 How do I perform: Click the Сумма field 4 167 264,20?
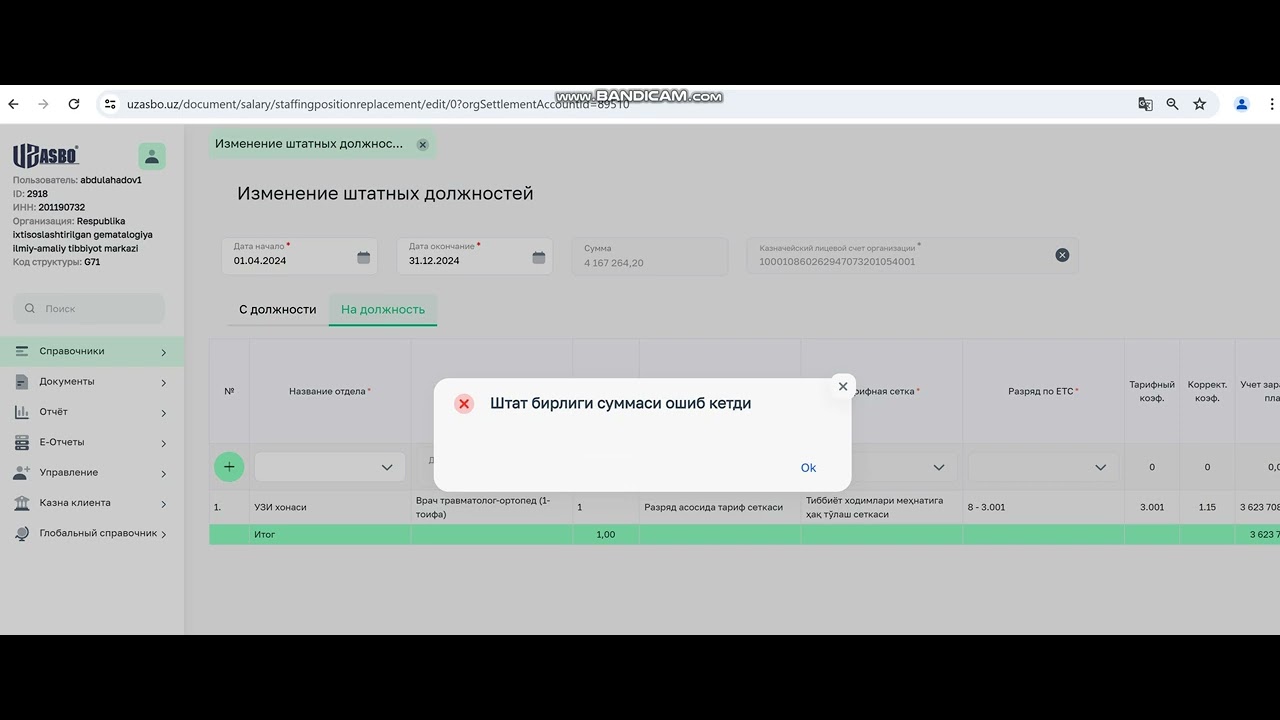pyautogui.click(x=649, y=256)
